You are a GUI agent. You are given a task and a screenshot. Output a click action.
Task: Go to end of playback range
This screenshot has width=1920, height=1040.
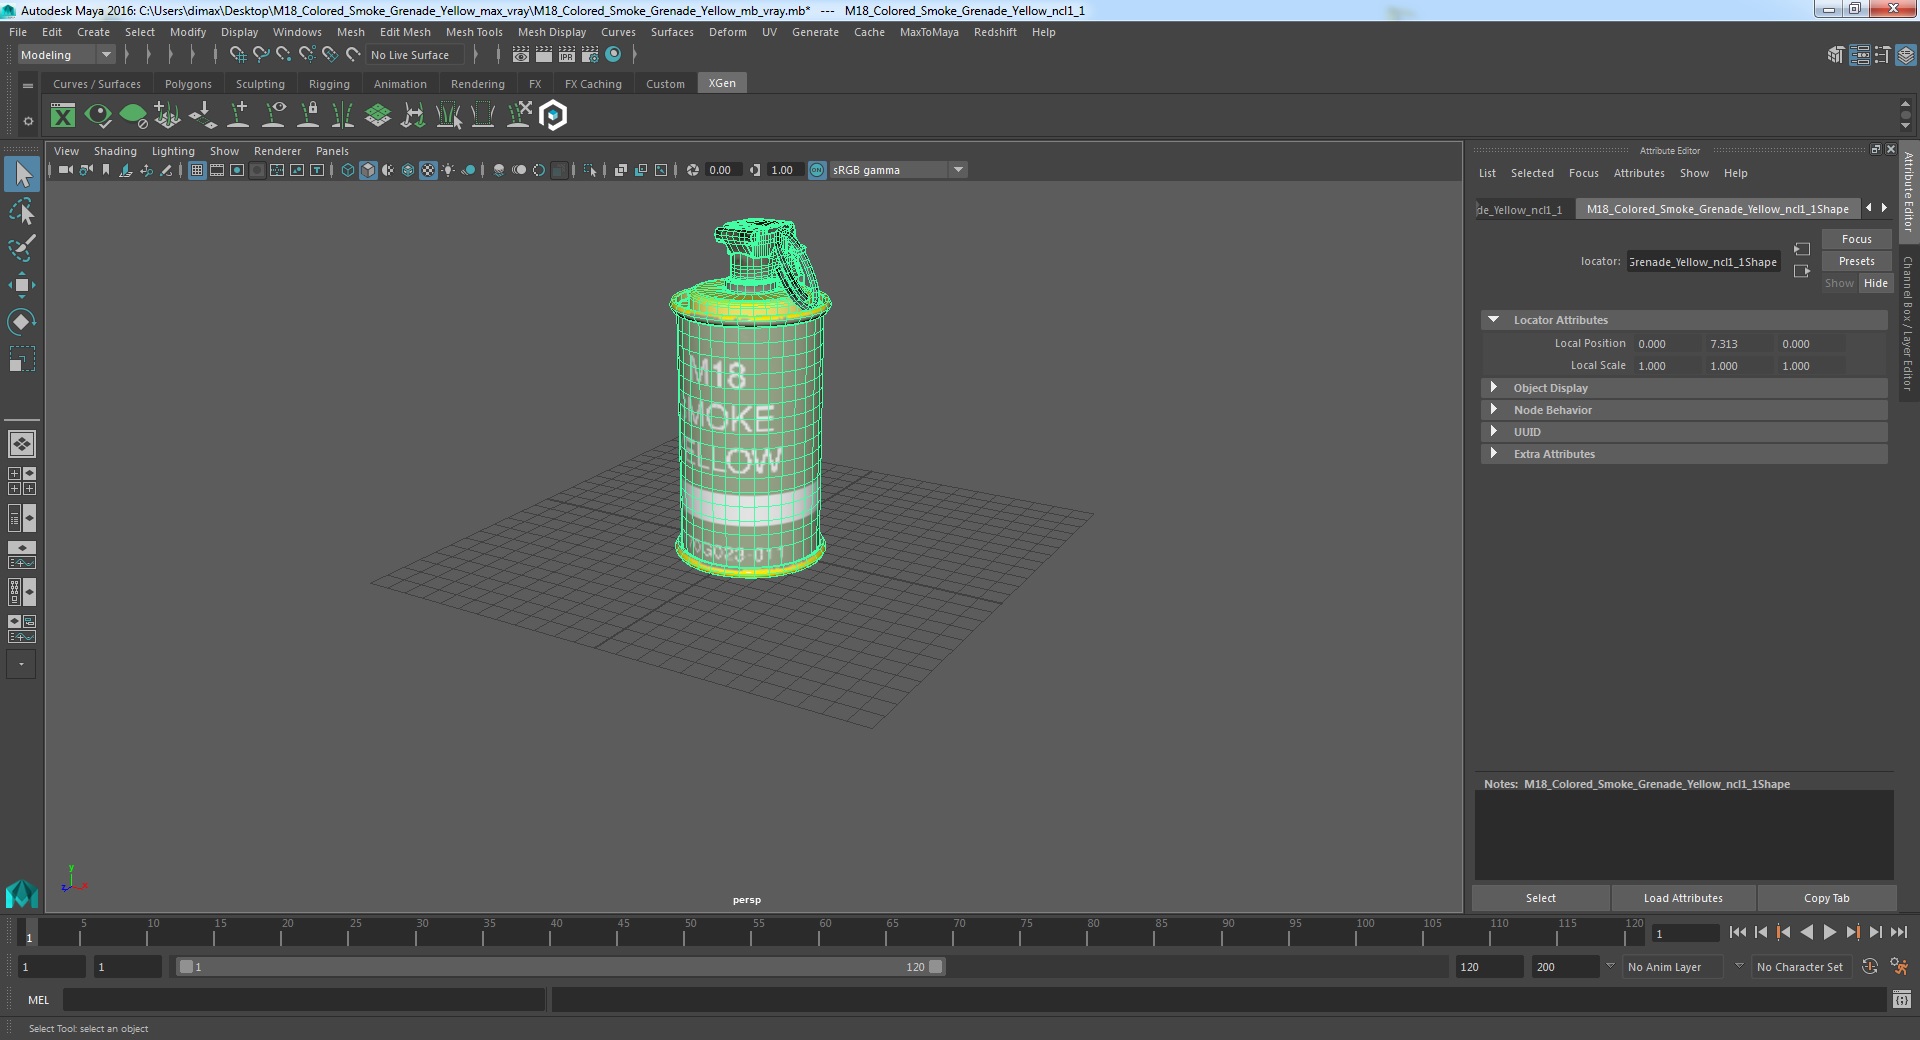[1898, 932]
